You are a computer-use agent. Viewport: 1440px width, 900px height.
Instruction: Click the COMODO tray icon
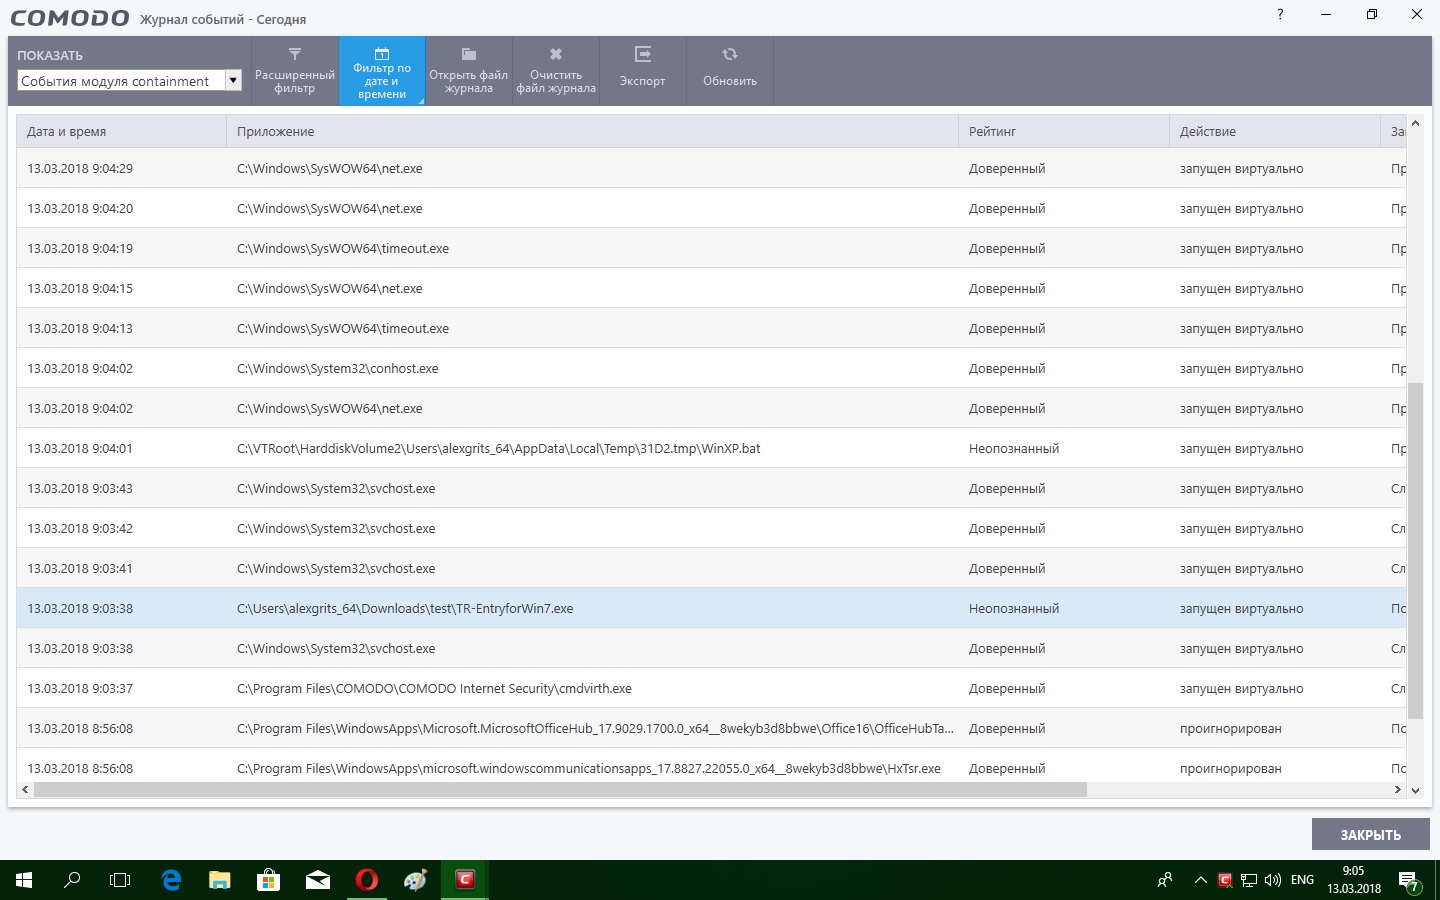[x=1225, y=880]
